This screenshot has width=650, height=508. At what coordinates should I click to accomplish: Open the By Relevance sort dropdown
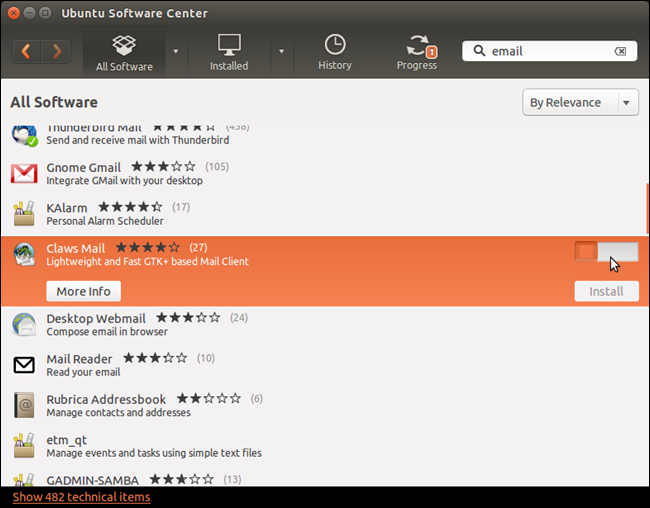(x=580, y=102)
